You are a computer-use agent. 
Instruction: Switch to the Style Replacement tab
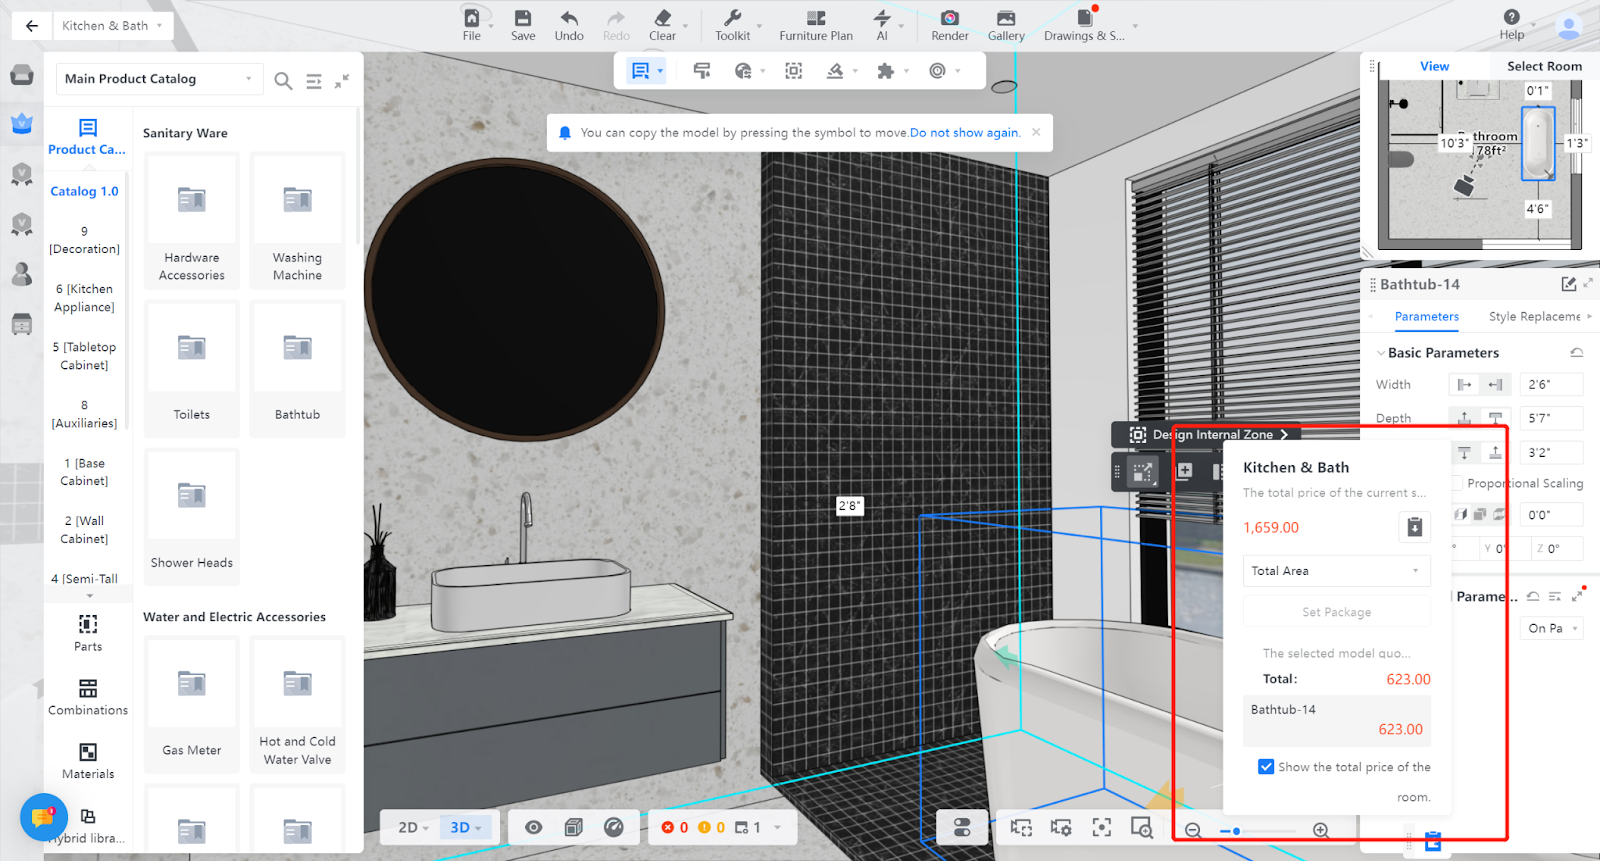(1534, 317)
